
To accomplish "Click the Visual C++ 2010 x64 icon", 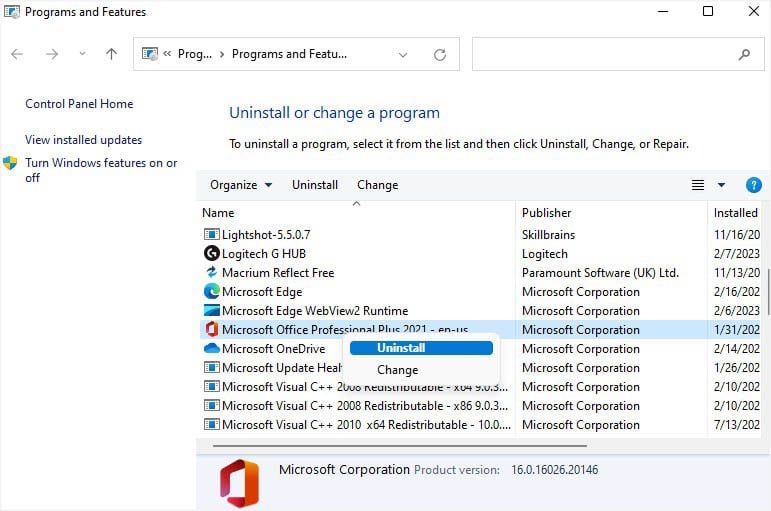I will [211, 424].
